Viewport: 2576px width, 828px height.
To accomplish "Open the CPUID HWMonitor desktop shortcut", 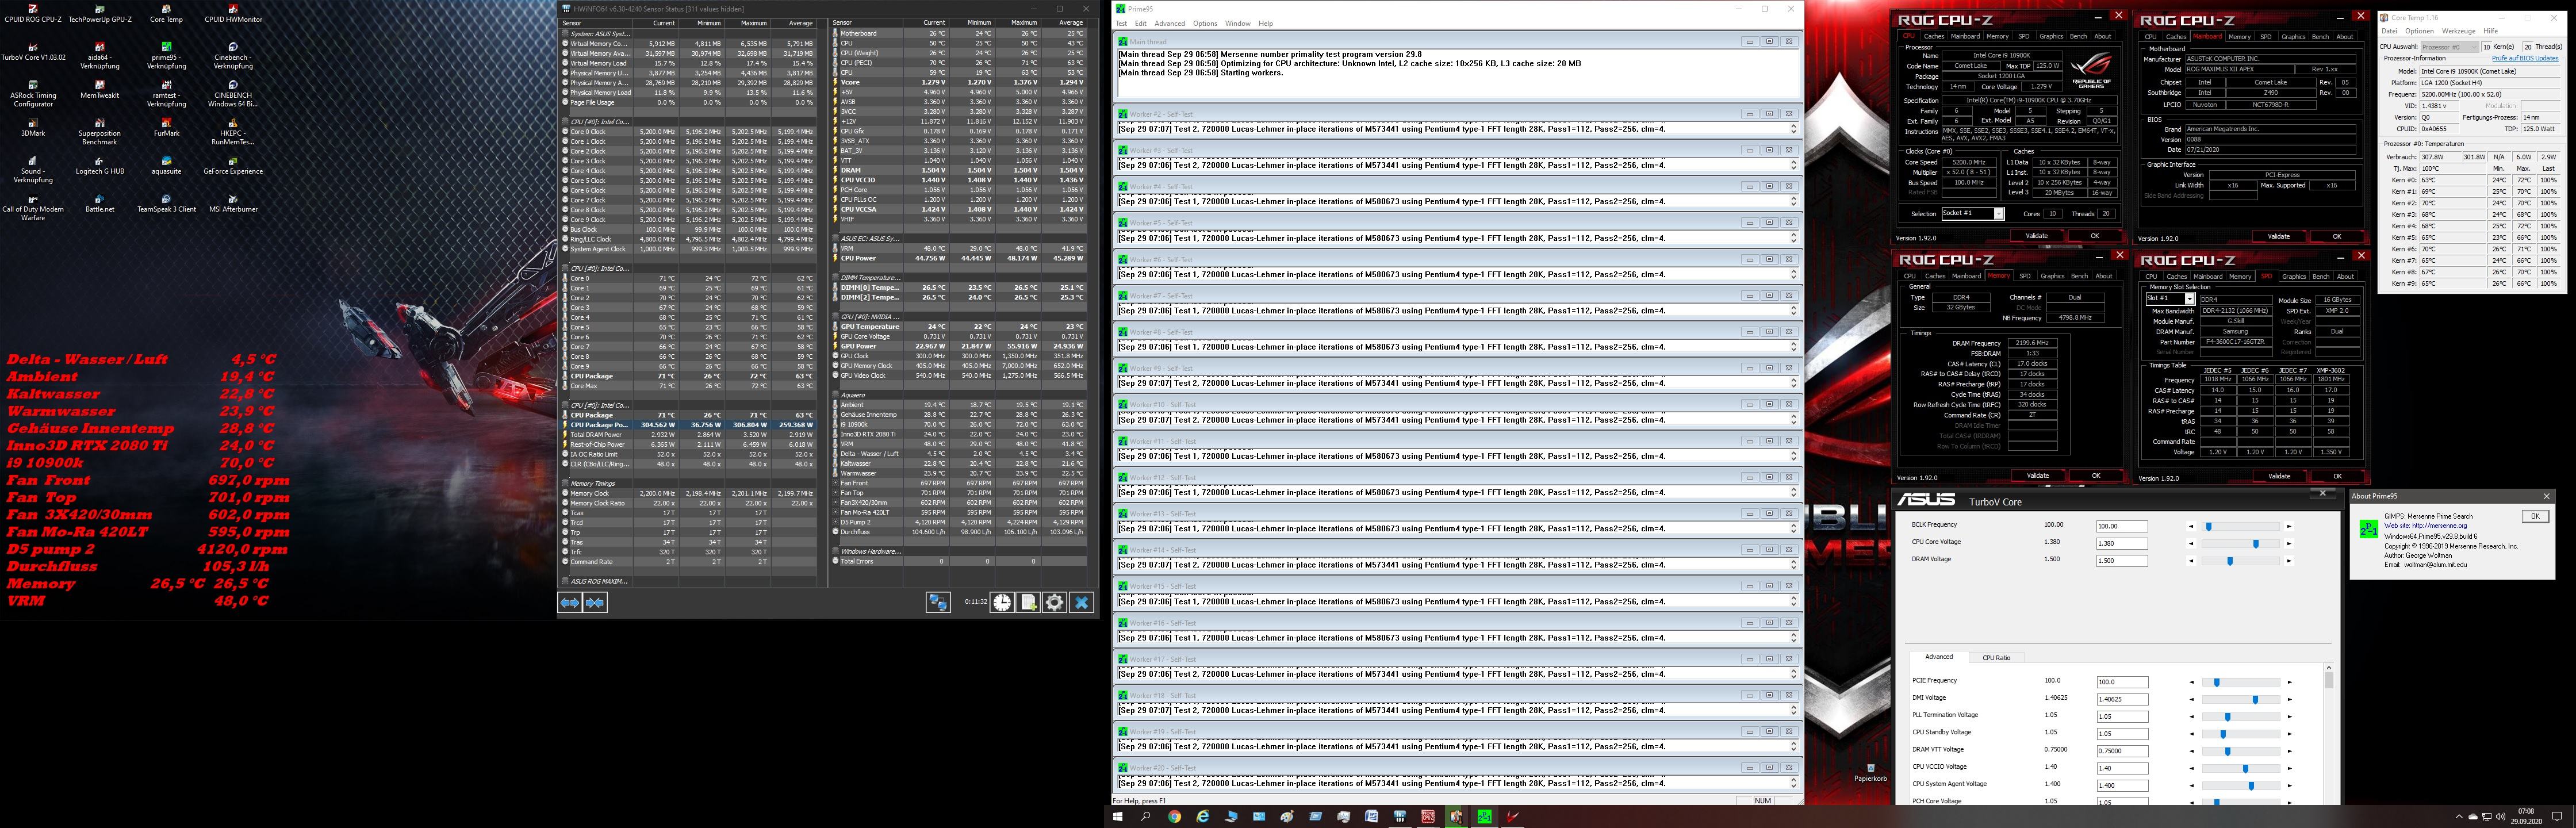I will click(x=233, y=14).
